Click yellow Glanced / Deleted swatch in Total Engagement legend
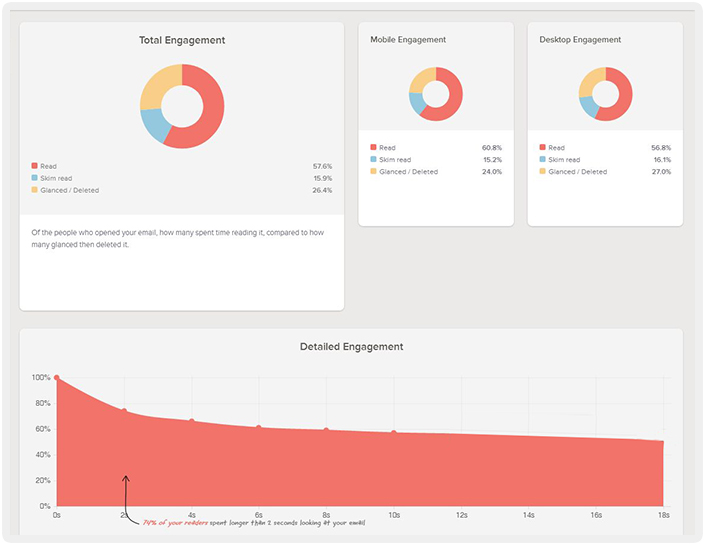Image resolution: width=704 pixels, height=546 pixels. coord(34,190)
